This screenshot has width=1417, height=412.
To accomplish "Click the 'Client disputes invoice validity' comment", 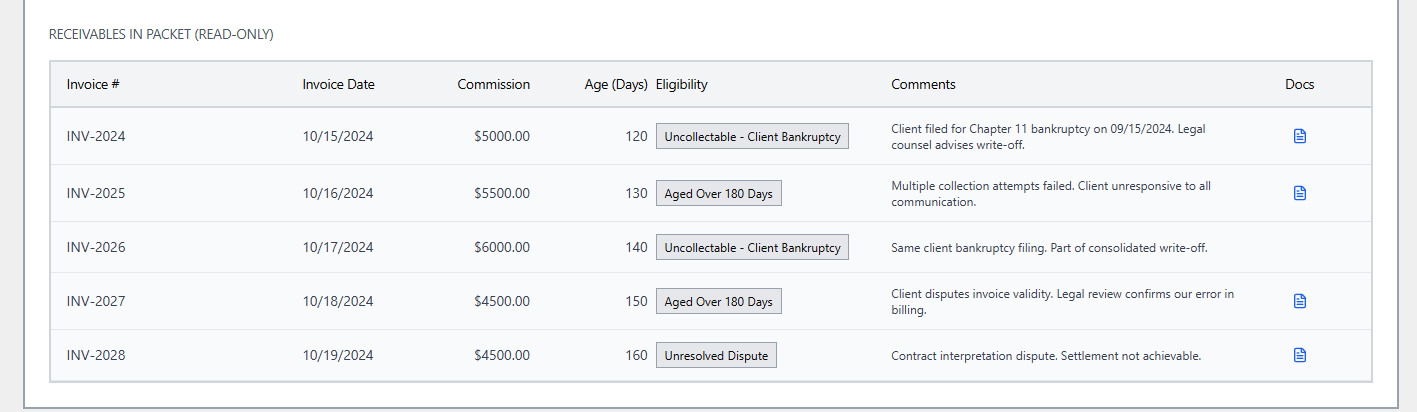I will click(1062, 301).
